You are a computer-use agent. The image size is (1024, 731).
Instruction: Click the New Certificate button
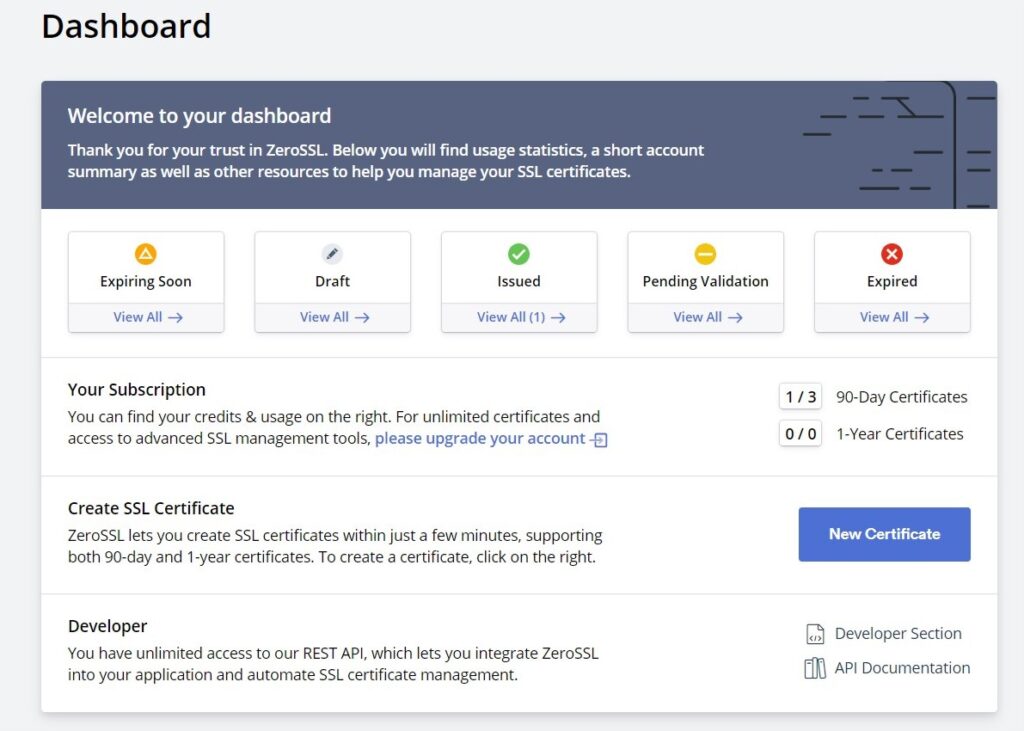884,534
